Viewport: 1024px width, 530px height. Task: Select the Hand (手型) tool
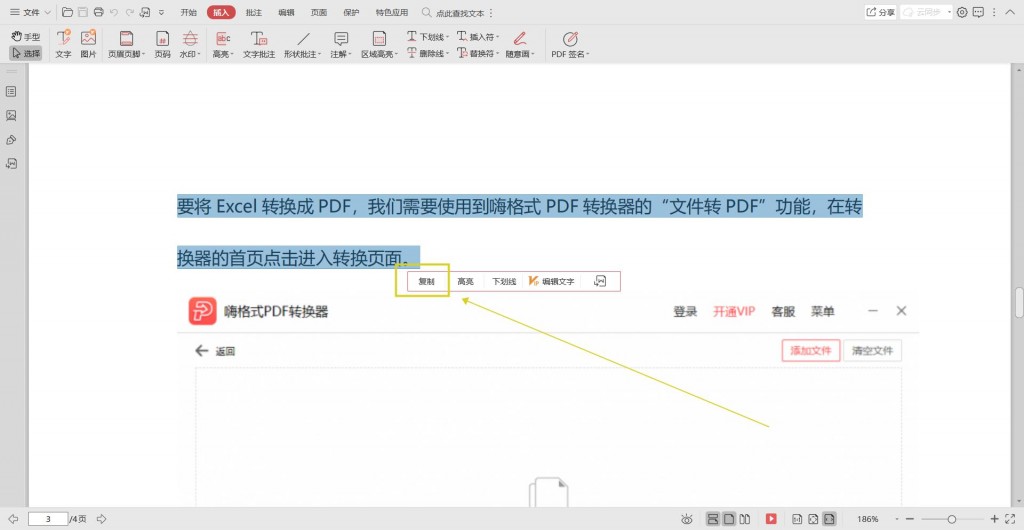[25, 37]
